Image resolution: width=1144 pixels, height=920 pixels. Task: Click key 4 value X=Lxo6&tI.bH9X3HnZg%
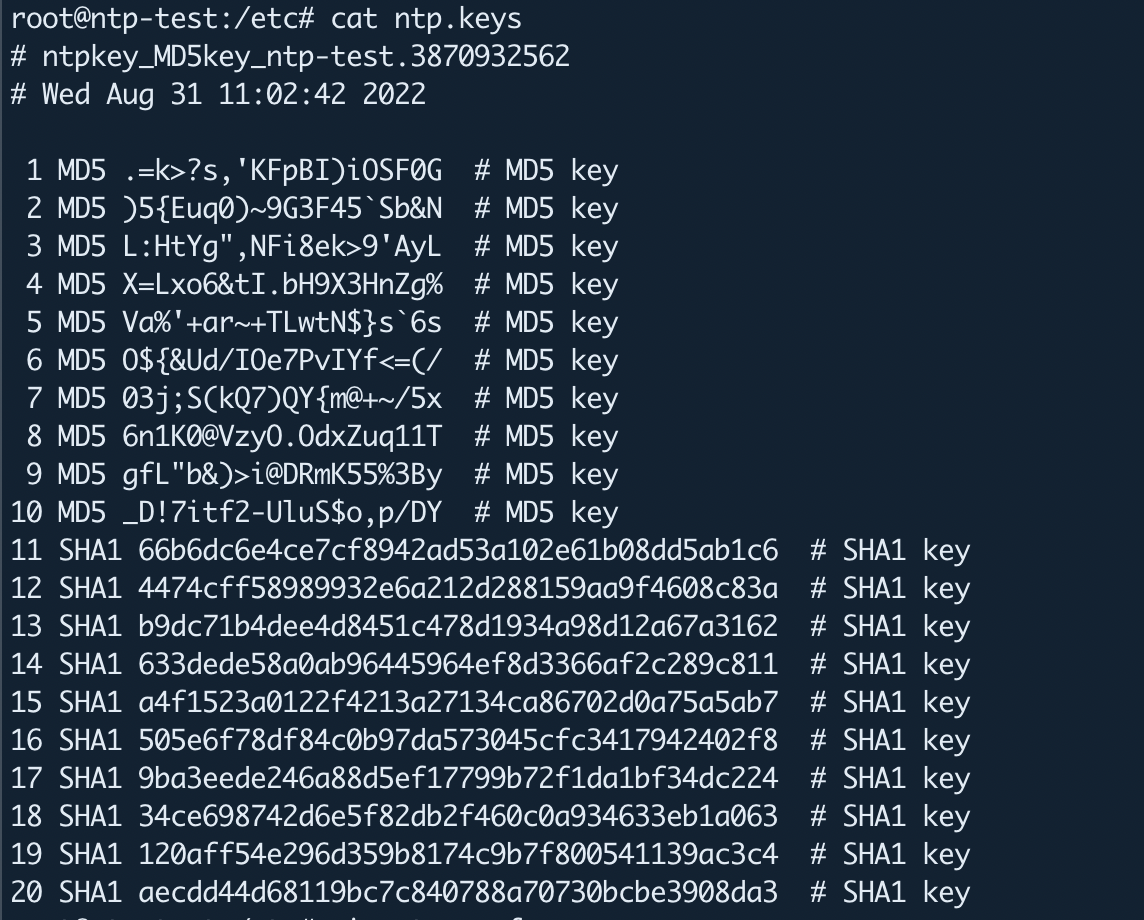[x=282, y=285]
